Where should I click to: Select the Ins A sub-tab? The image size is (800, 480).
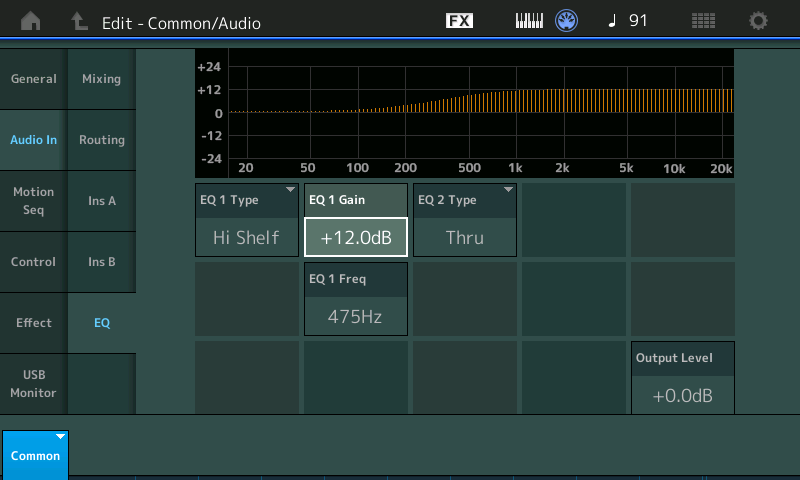pyautogui.click(x=101, y=201)
